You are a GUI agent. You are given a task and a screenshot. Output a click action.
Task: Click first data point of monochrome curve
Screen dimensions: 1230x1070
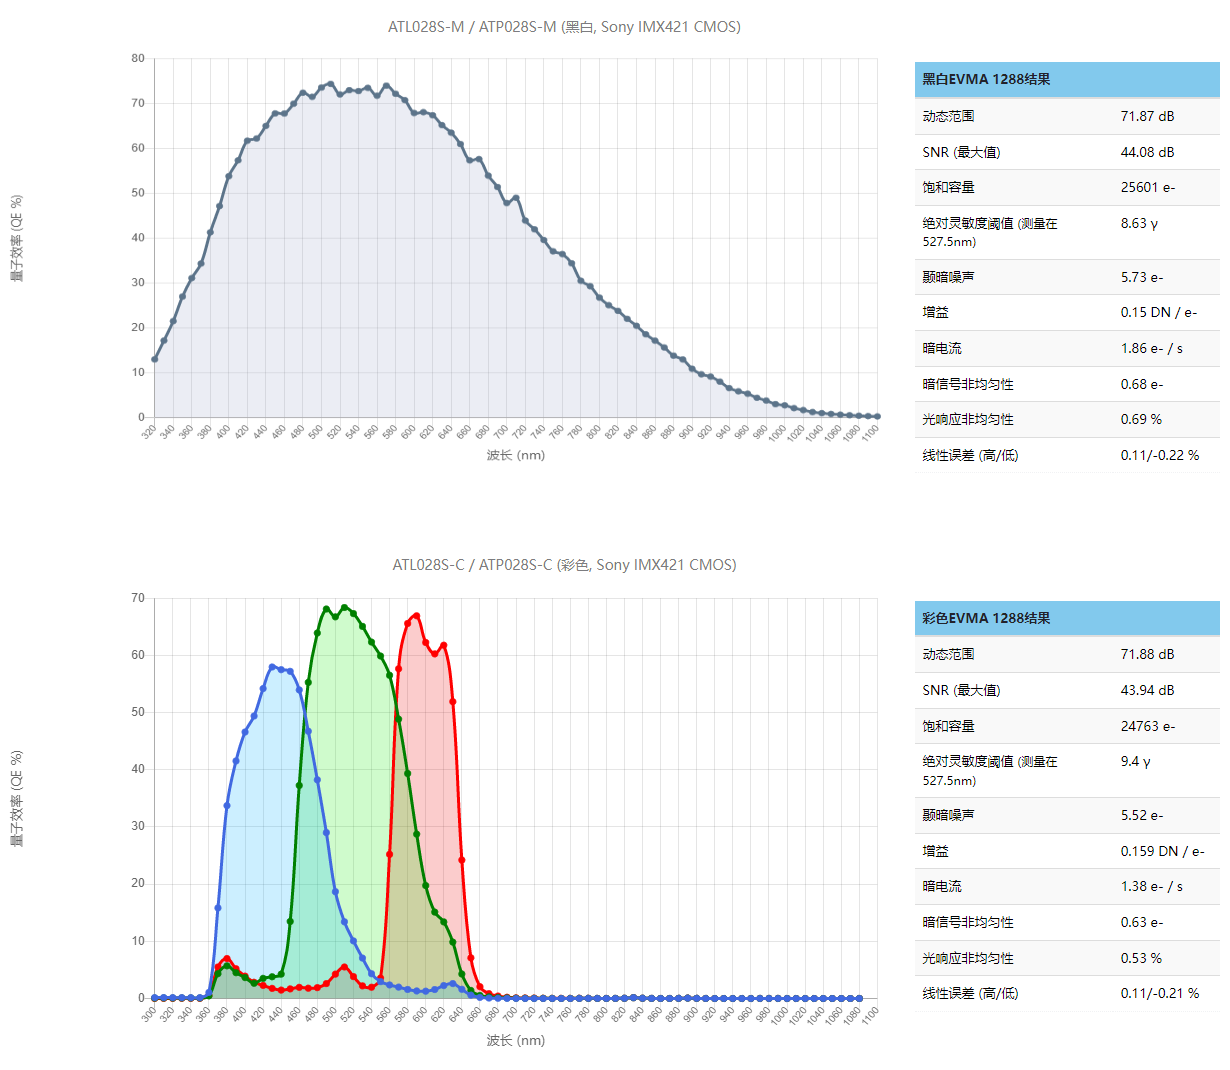tap(154, 359)
